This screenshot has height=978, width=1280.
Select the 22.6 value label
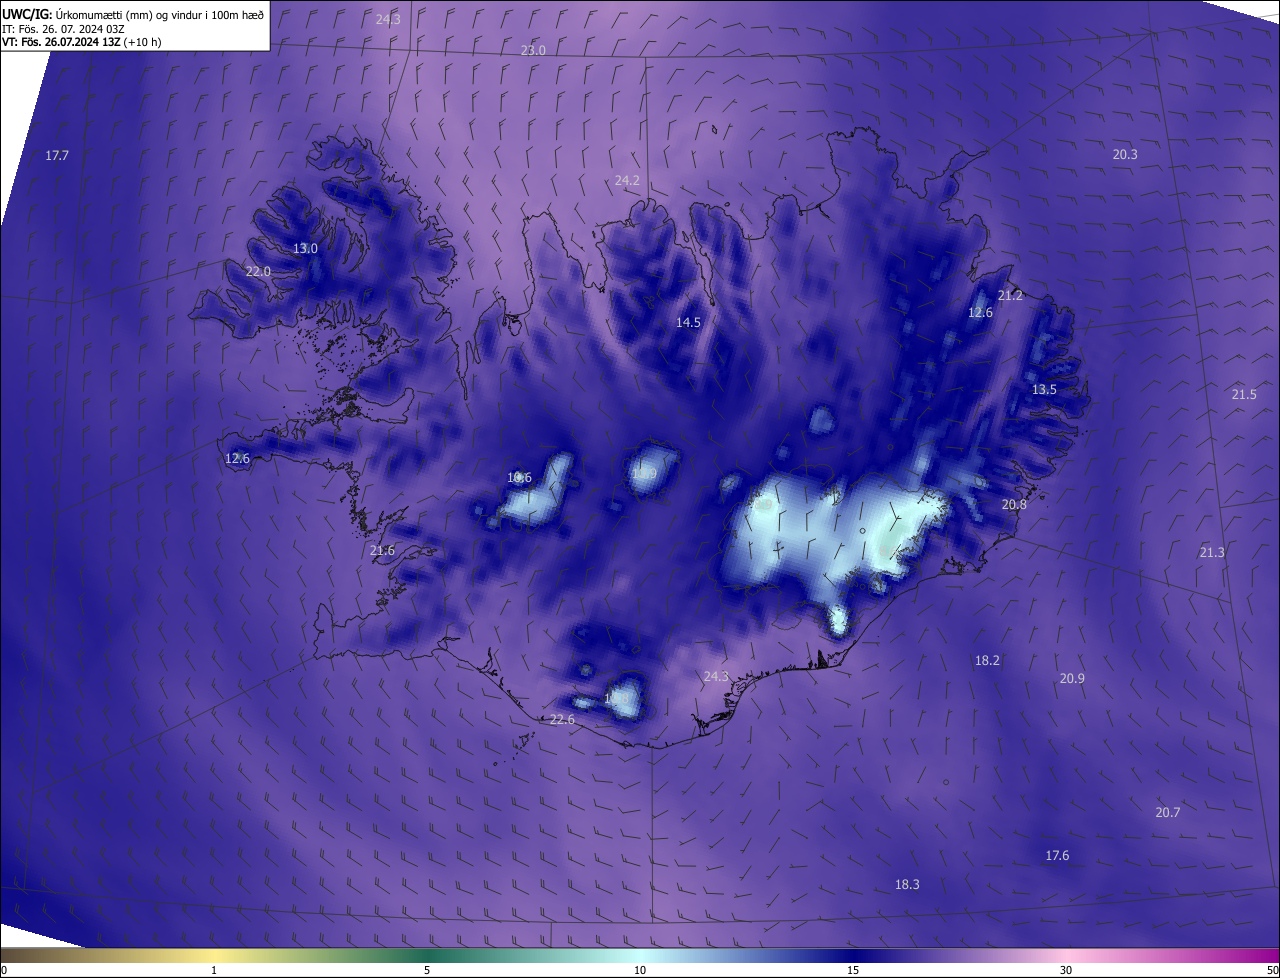562,720
